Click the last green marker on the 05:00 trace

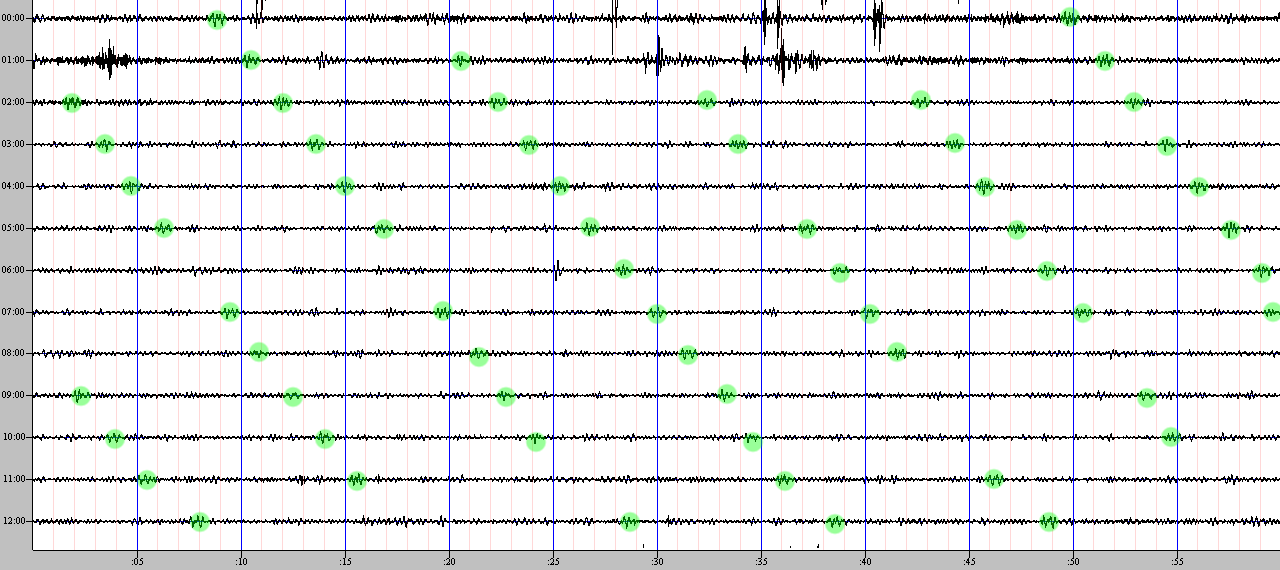coord(1231,229)
